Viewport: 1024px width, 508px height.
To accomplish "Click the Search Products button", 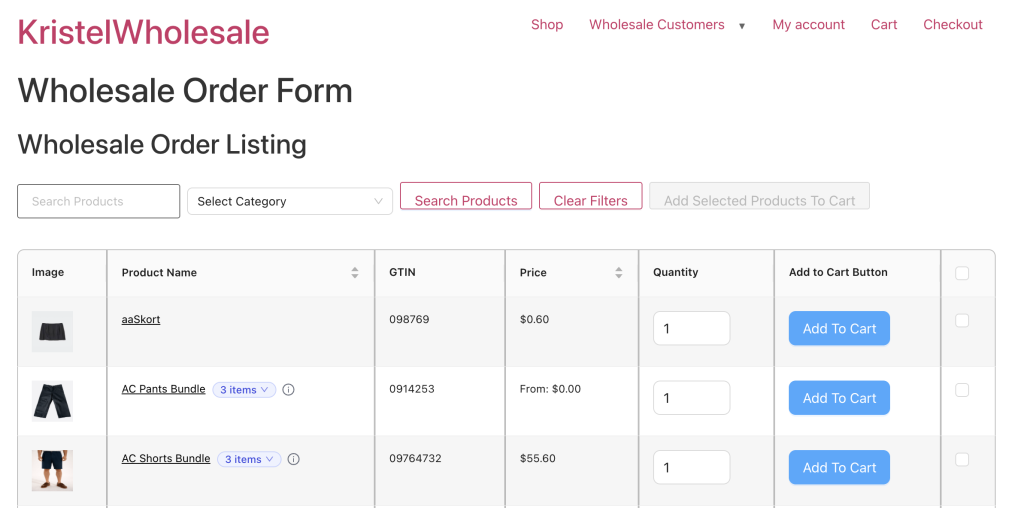I will point(466,196).
